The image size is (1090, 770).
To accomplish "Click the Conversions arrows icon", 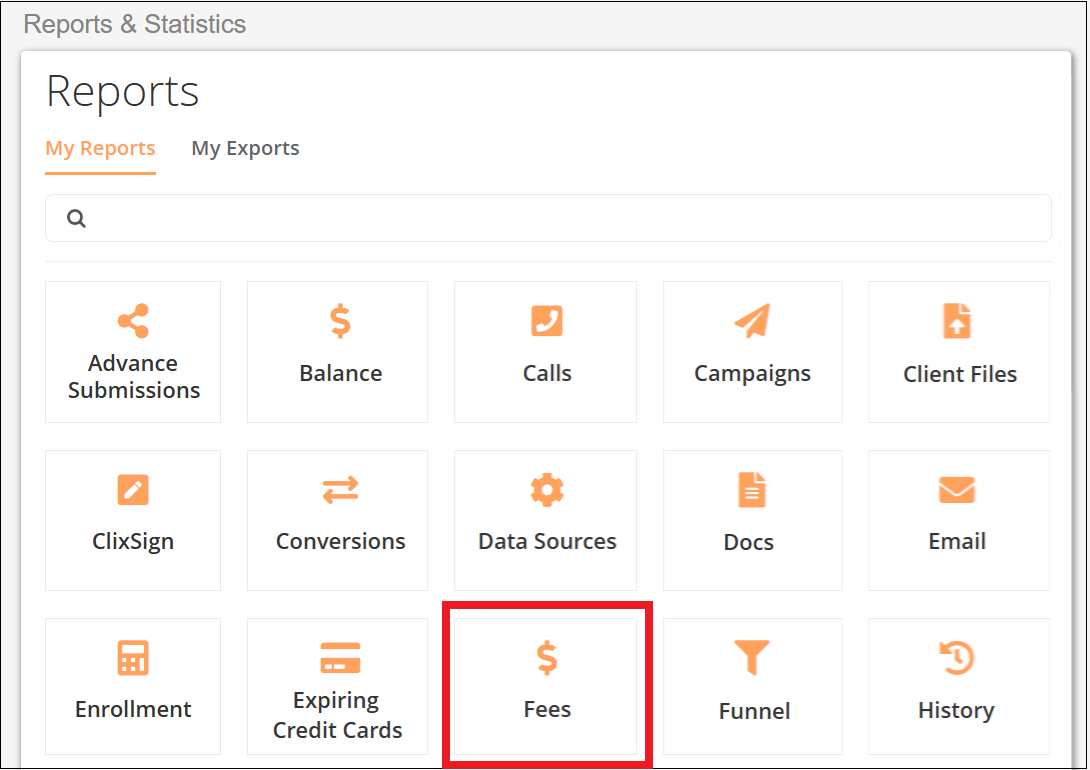I will point(340,489).
